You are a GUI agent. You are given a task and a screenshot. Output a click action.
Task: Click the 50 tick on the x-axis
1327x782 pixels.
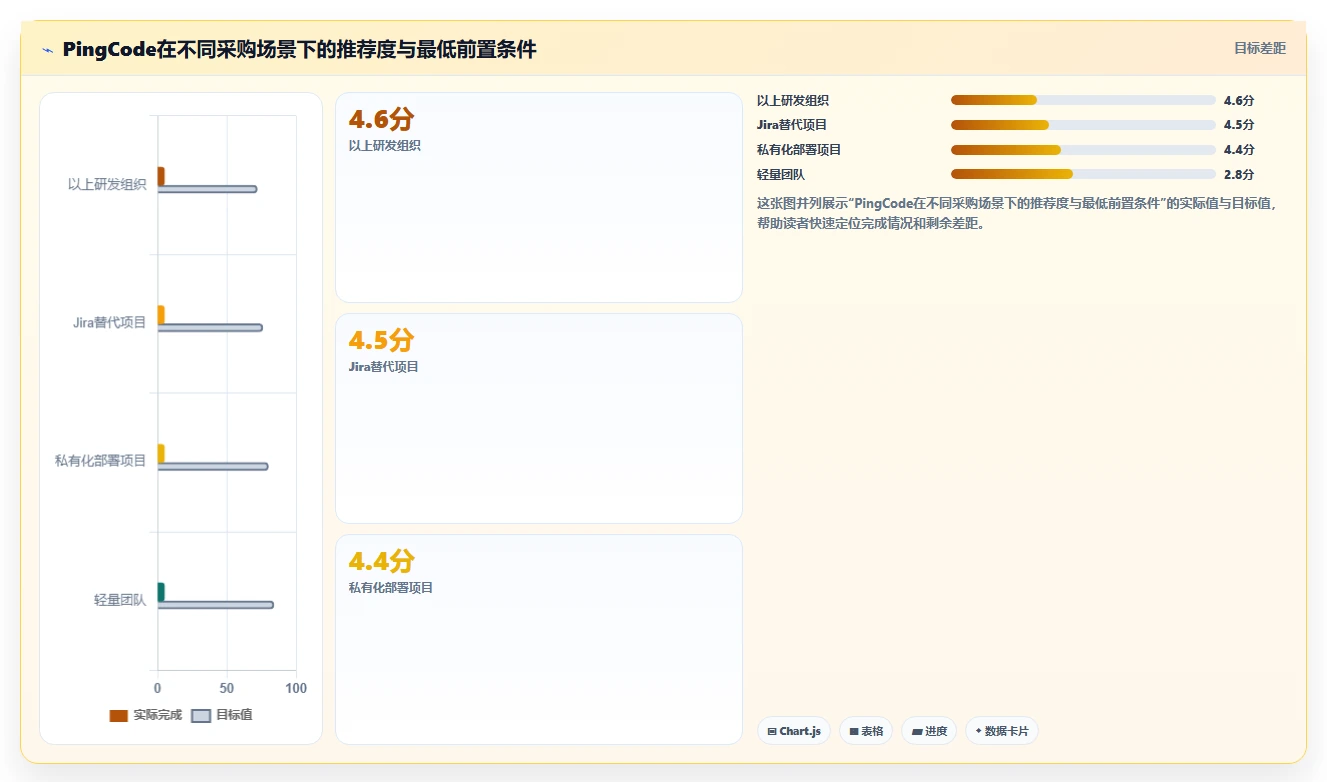coord(227,688)
